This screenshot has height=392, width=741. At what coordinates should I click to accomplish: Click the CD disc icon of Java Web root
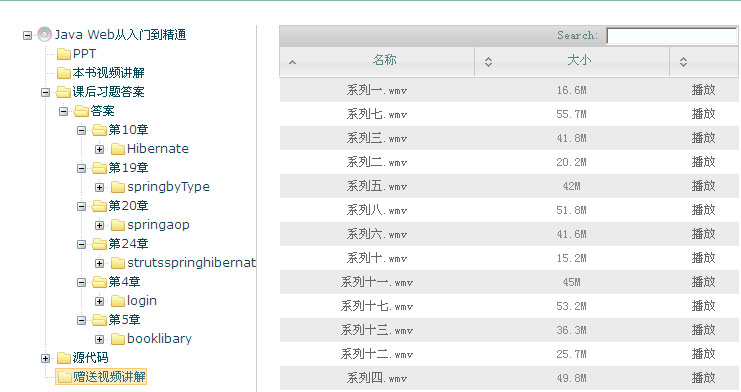pyautogui.click(x=44, y=34)
